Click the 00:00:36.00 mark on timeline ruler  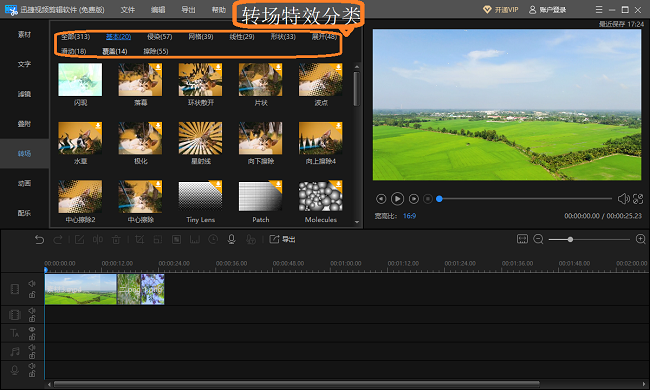click(231, 264)
